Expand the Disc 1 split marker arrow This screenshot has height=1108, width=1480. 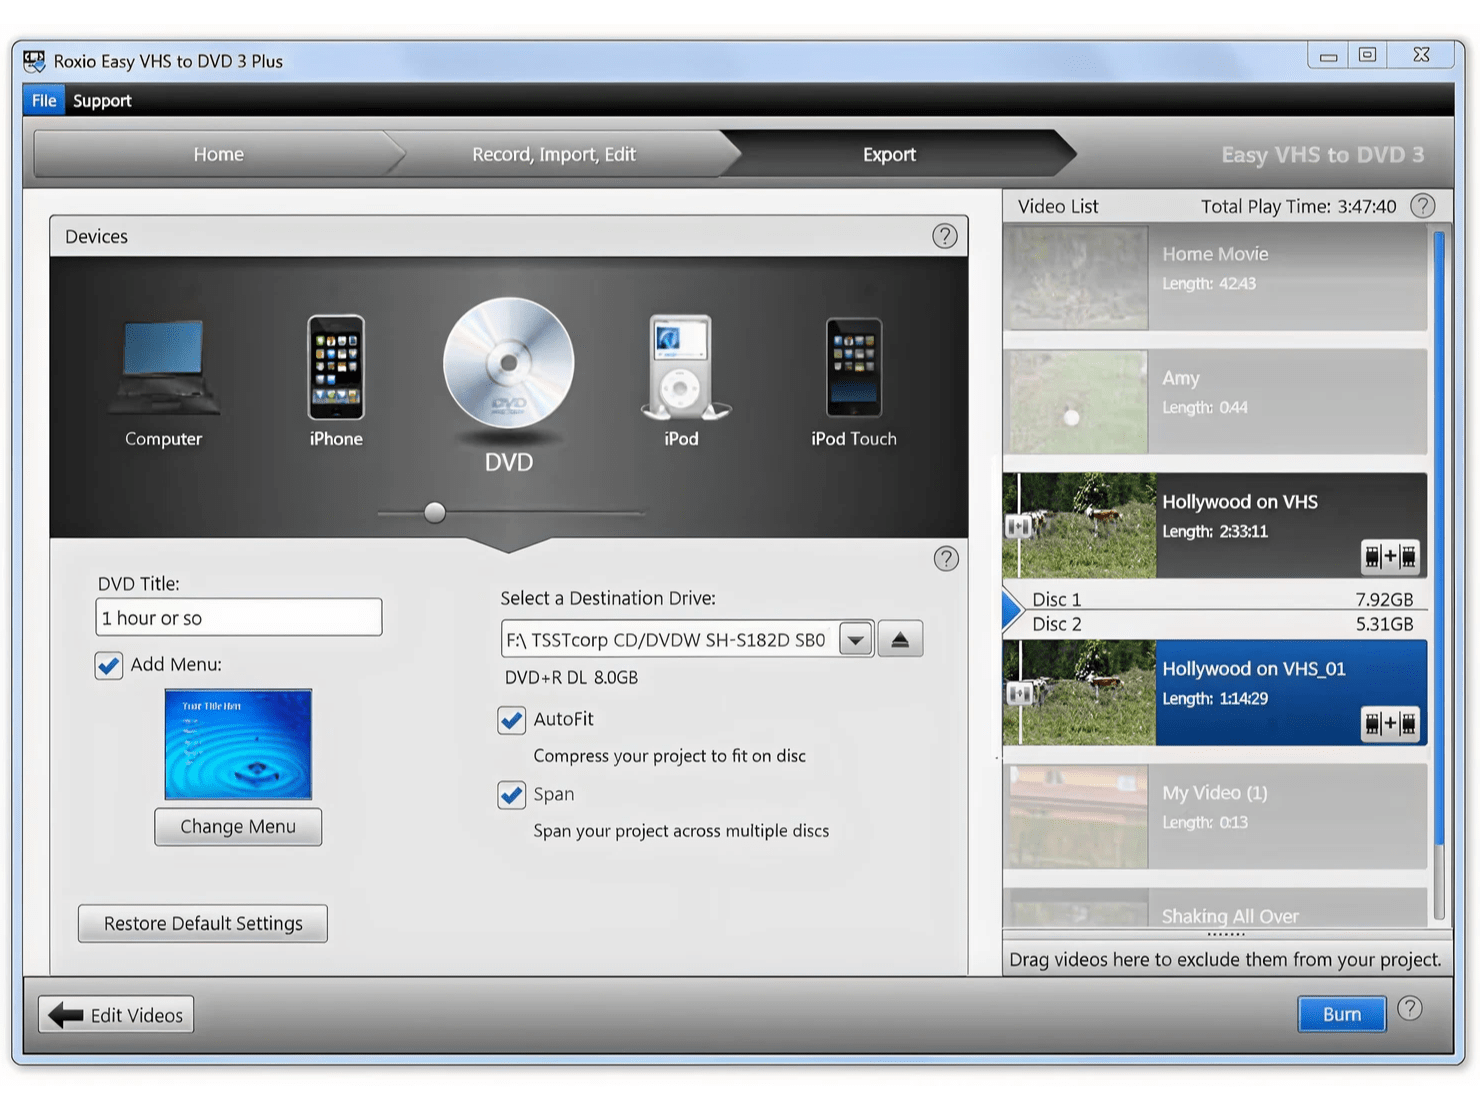click(x=1011, y=611)
